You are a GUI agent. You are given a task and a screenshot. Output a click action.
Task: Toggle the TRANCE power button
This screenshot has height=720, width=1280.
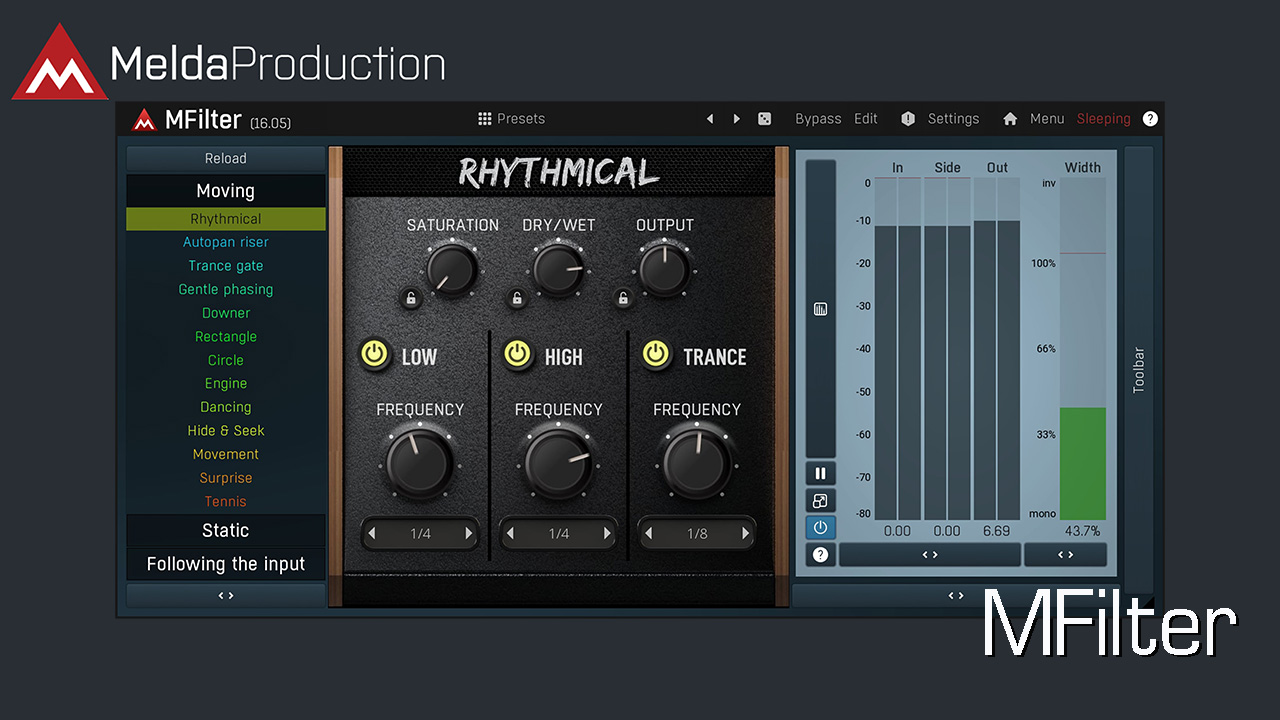pos(655,354)
